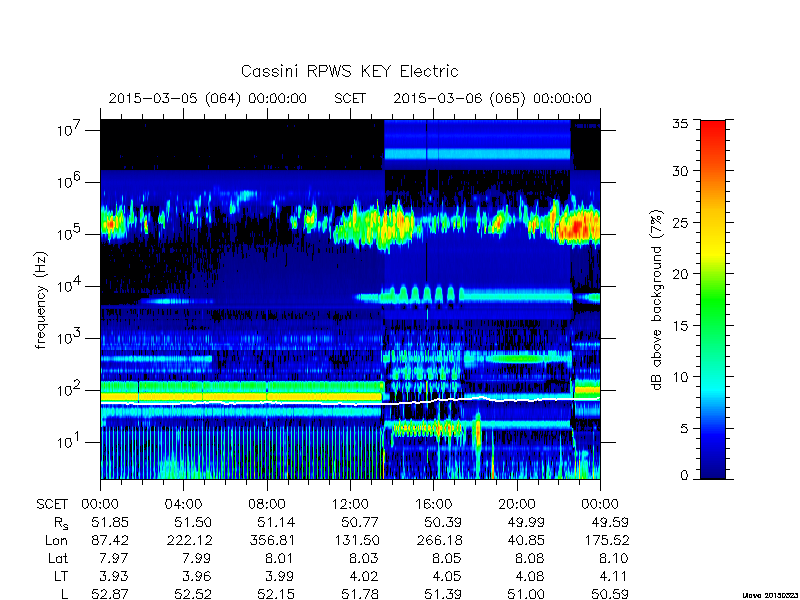Click the title 'Cassini RPWS KEY Electric'
Screen dimensions: 800x600
tap(349, 71)
